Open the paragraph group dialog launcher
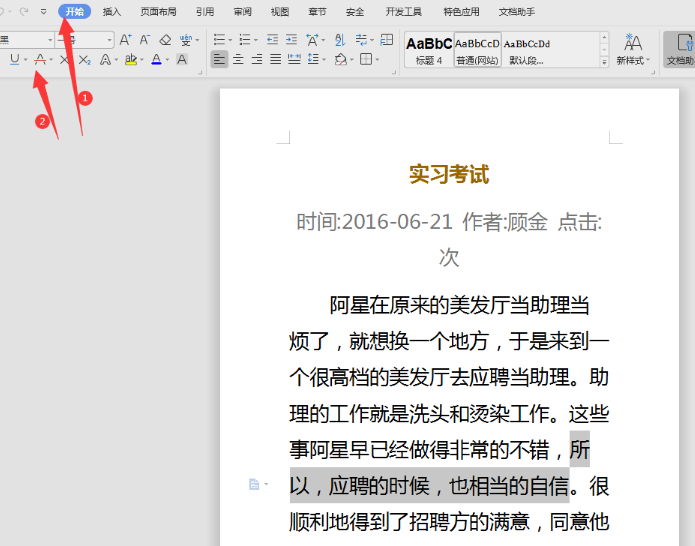The image size is (695, 546). coord(394,72)
